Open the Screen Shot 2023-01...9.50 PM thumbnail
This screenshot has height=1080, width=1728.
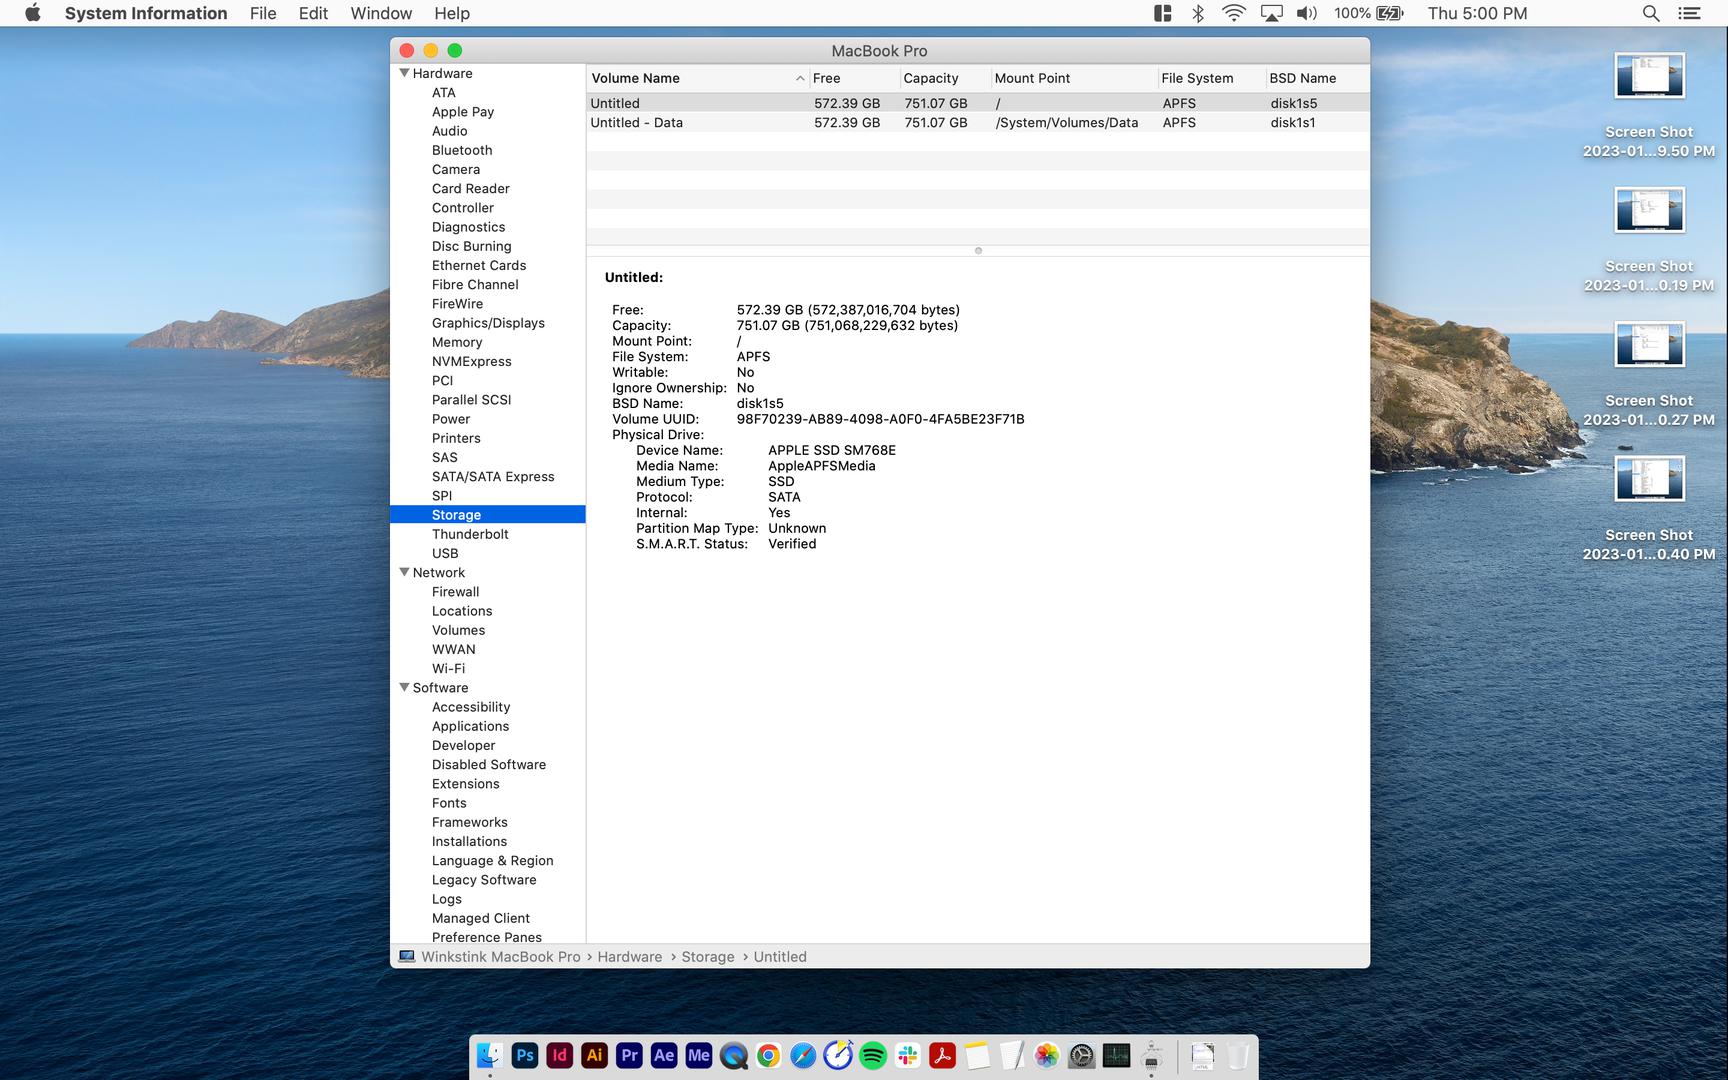point(1649,76)
